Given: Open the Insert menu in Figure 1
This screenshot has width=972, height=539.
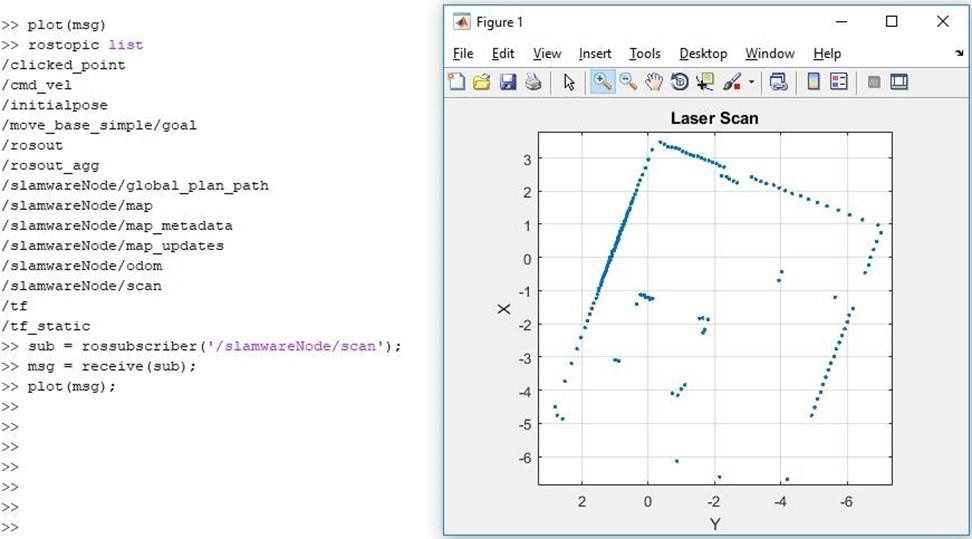Looking at the screenshot, I should pos(594,54).
